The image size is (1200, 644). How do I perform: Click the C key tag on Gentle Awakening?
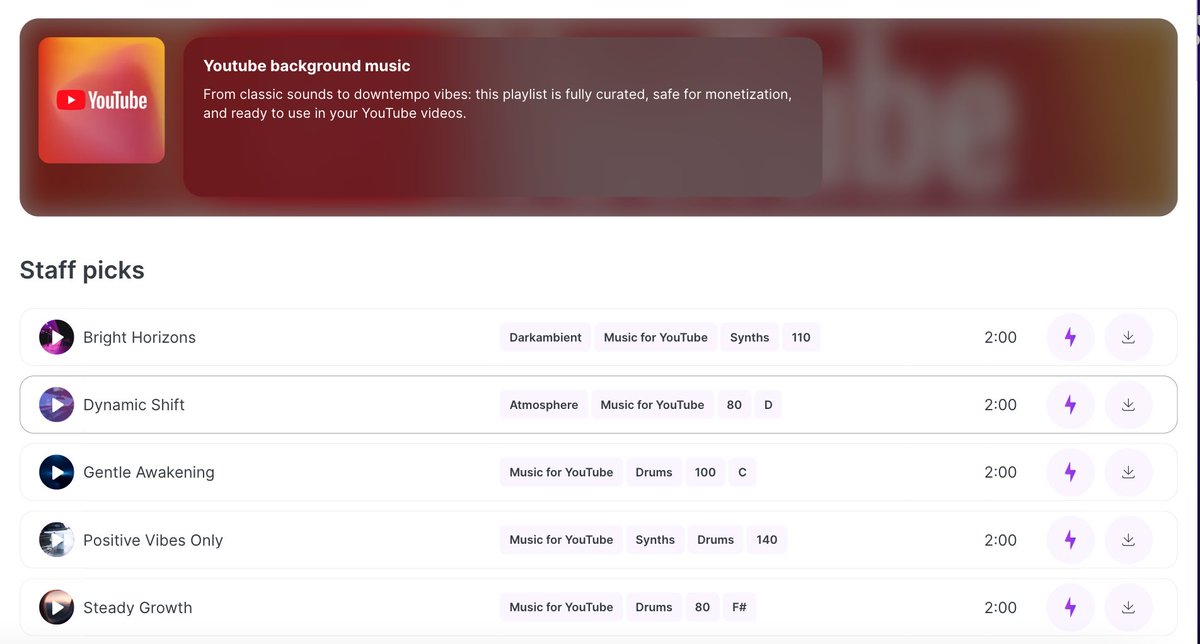tap(742, 472)
